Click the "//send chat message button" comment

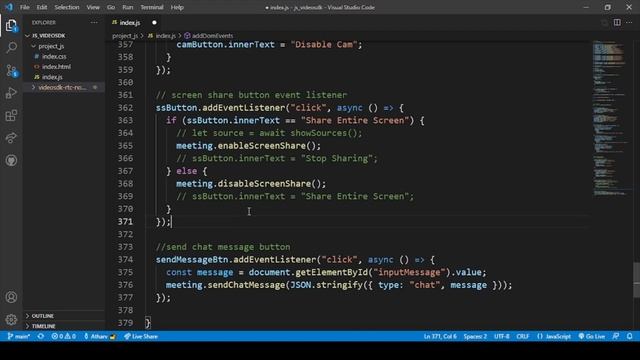pos(223,247)
